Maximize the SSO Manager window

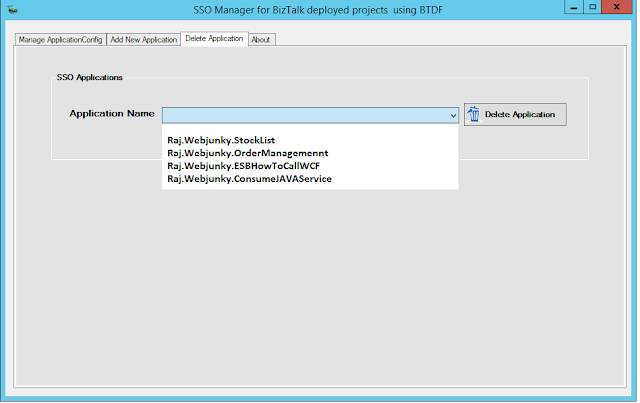[x=593, y=7]
